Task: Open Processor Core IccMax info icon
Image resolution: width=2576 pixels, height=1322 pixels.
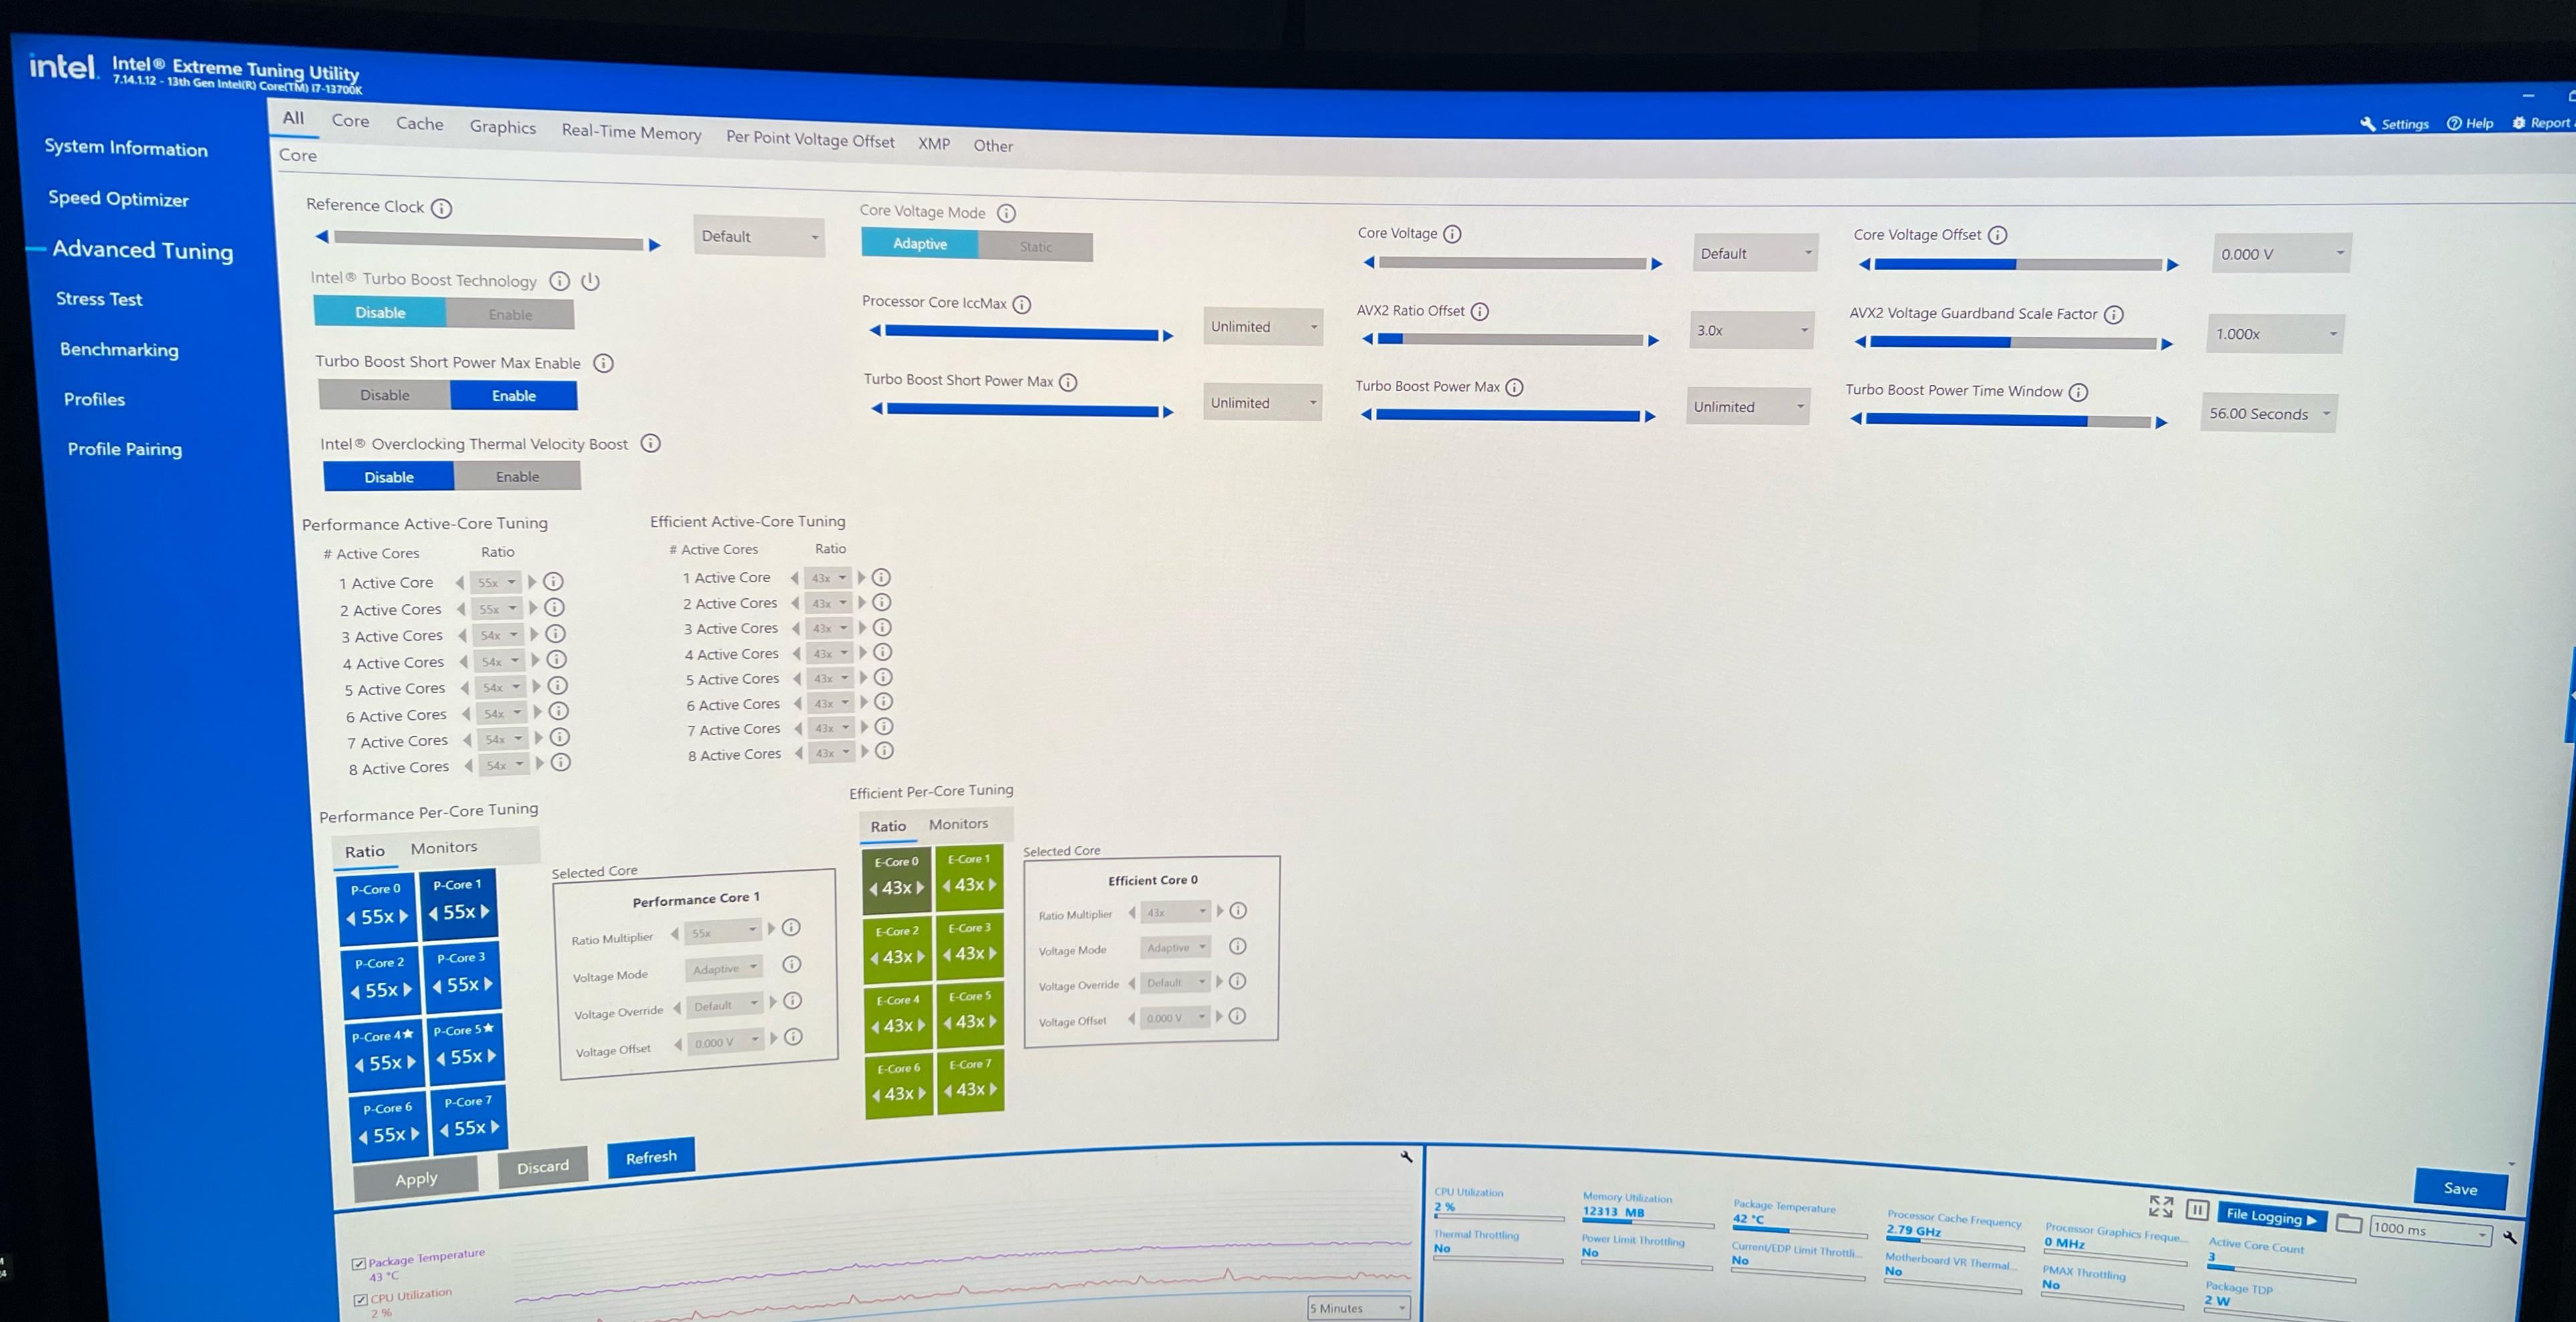Action: pyautogui.click(x=1022, y=304)
